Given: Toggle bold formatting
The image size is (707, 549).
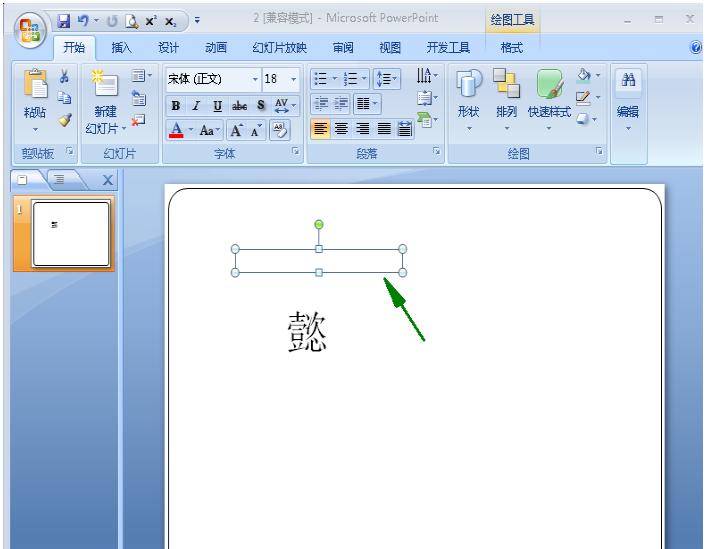Looking at the screenshot, I should 176,106.
